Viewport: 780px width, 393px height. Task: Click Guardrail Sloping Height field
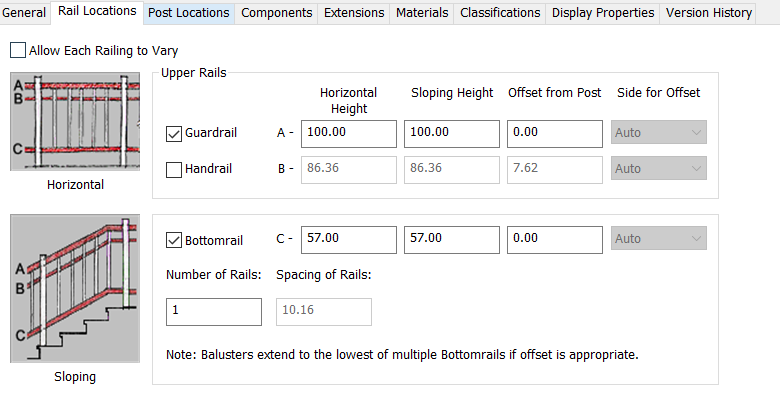[452, 133]
